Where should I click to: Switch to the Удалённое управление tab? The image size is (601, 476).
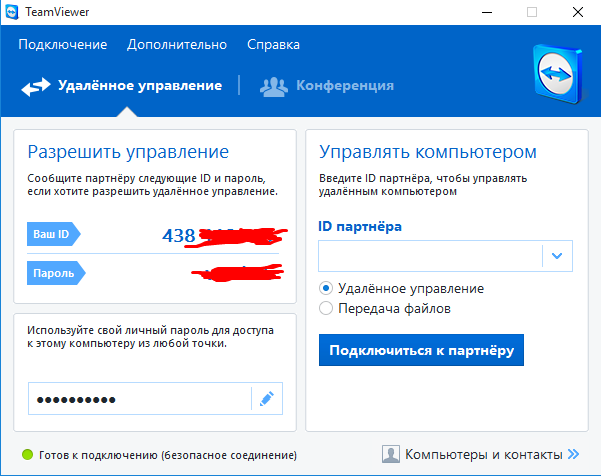[x=139, y=86]
